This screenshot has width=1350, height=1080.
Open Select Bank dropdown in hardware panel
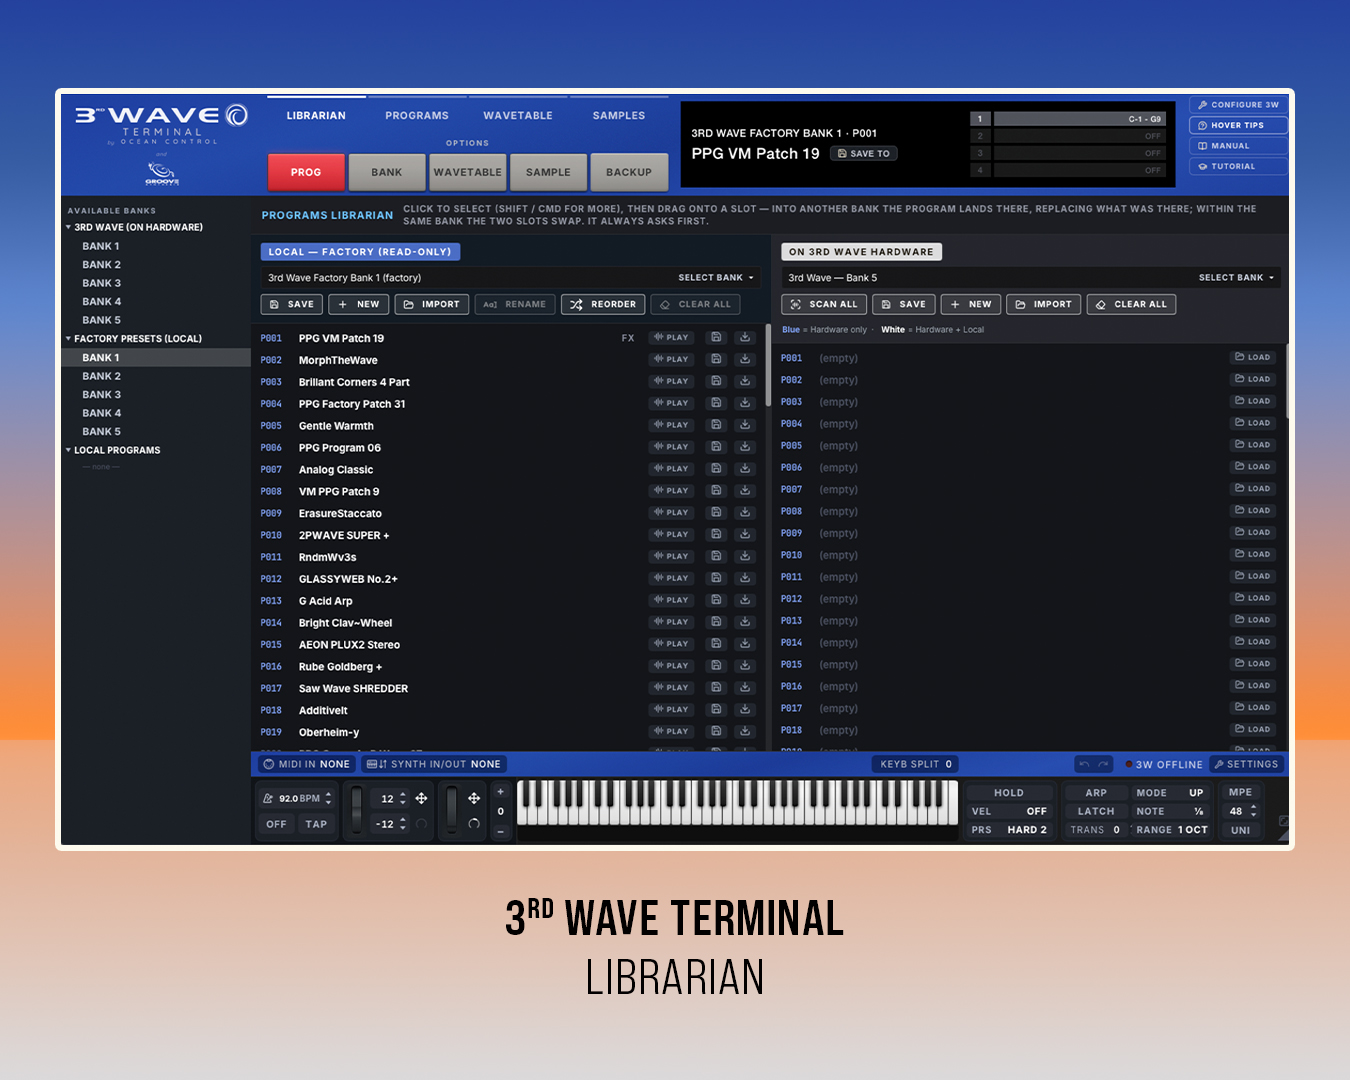pos(1237,278)
